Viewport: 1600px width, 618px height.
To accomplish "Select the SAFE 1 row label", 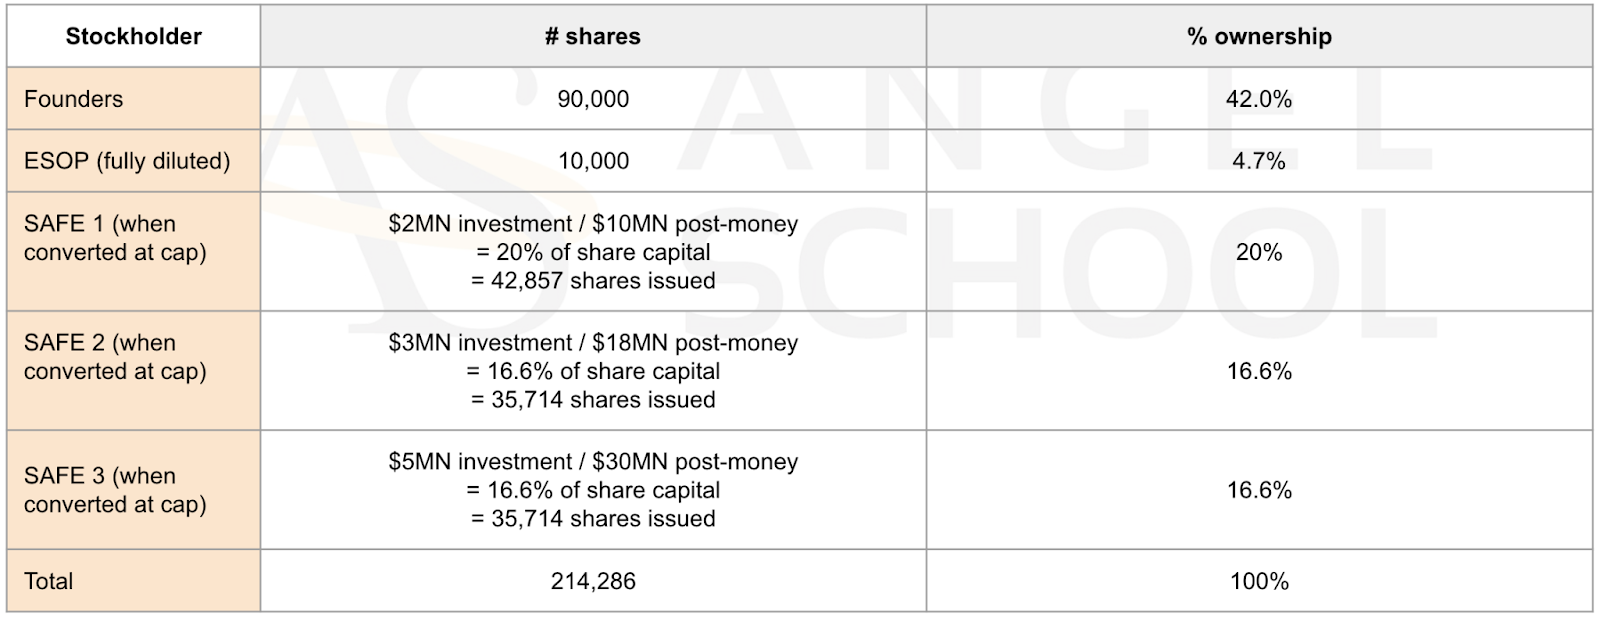I will click(x=133, y=252).
